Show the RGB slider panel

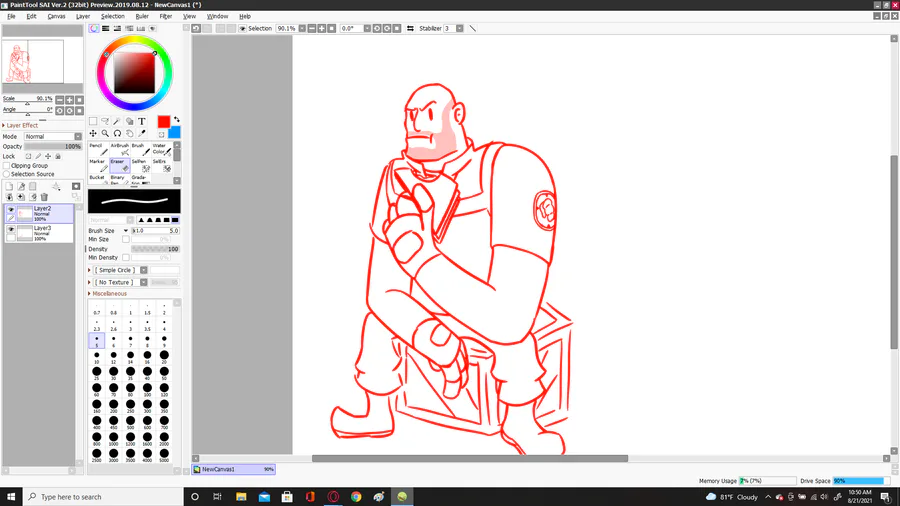pyautogui.click(x=106, y=28)
